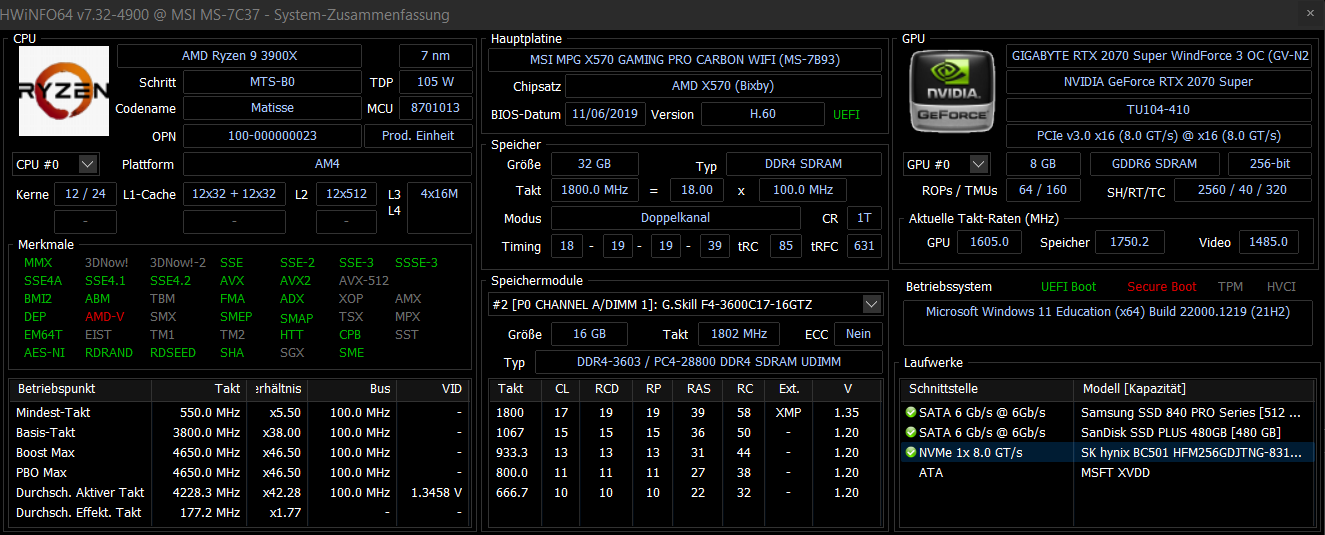This screenshot has height=535, width=1325.
Task: Click the MSI MPG X570 GAMING PRO CARBON field
Action: [685, 59]
